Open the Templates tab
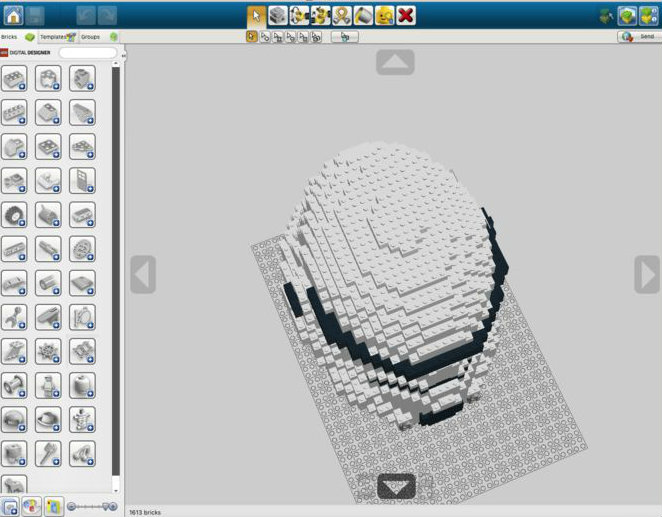 [x=58, y=37]
